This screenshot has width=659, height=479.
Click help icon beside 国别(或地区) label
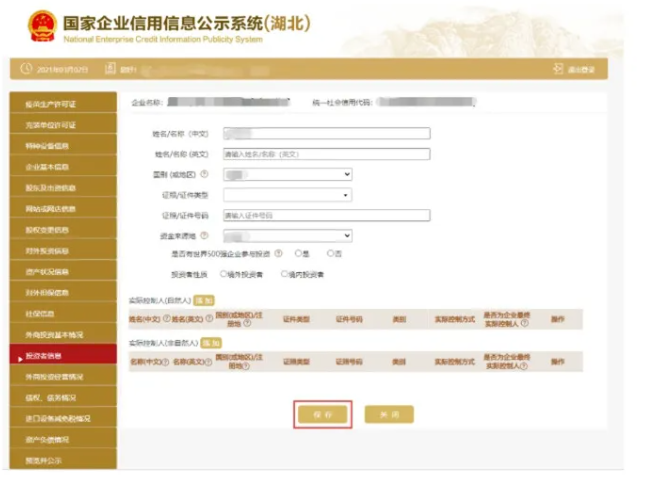point(202,174)
